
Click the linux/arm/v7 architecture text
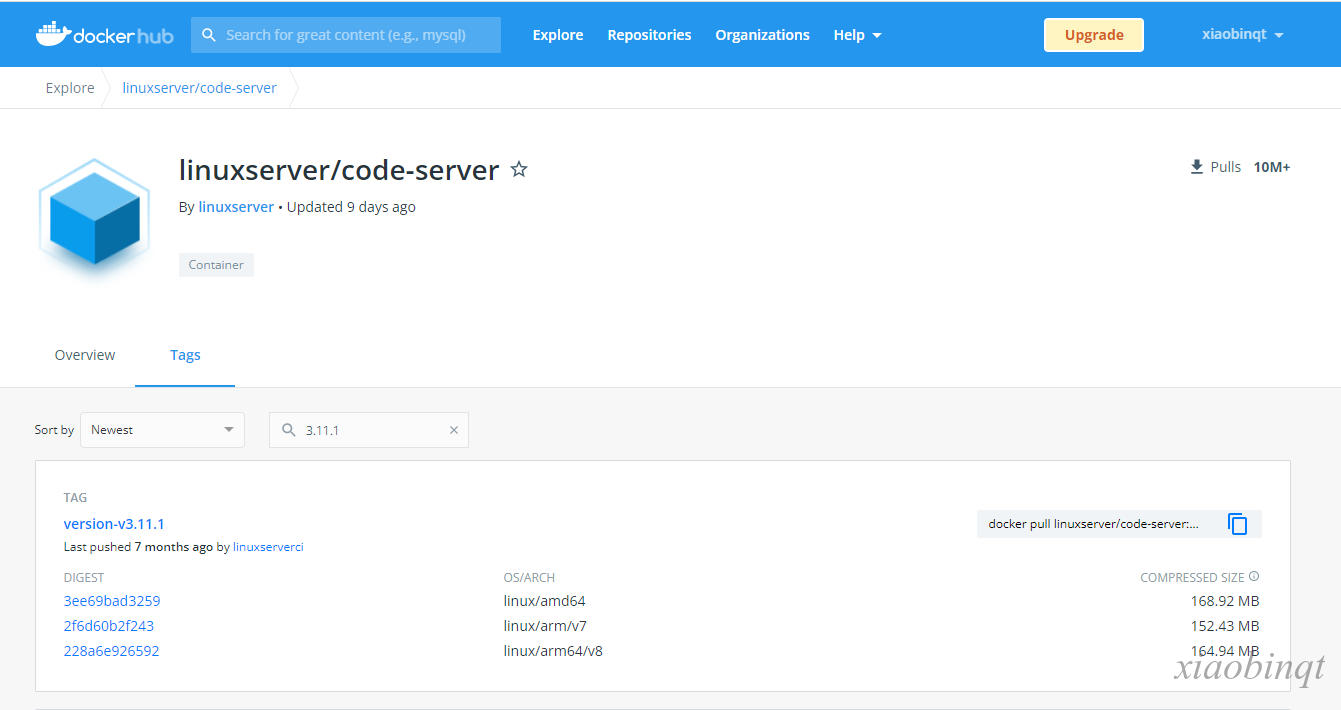[545, 626]
